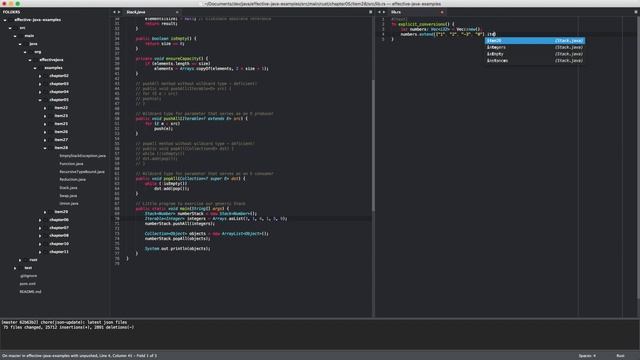Collapse the chapter05 folder arrow
Screen dimensions: 640x360
point(40,100)
